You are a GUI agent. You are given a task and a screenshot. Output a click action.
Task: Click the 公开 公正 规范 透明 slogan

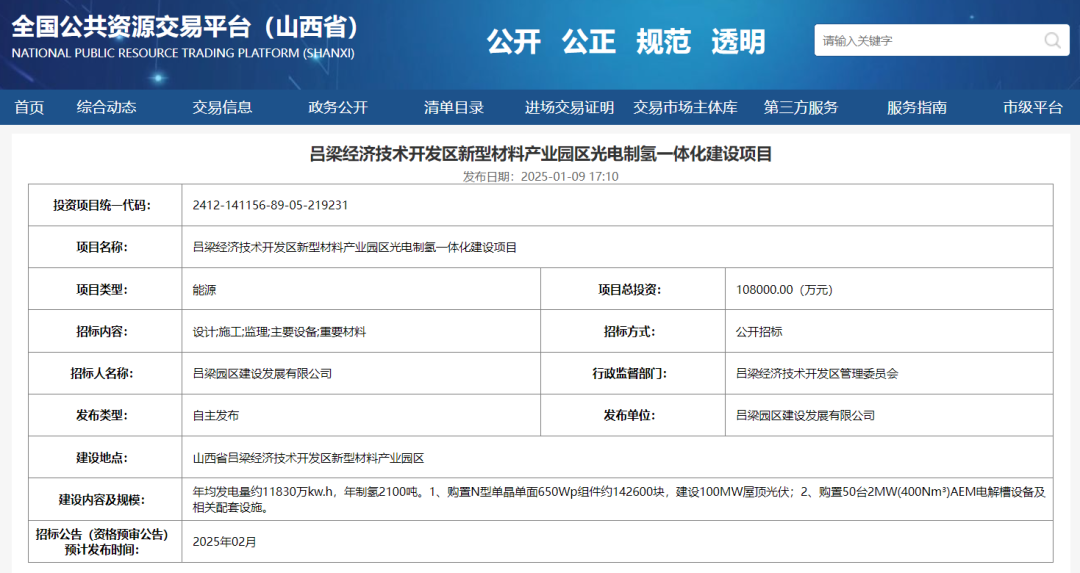pos(626,41)
